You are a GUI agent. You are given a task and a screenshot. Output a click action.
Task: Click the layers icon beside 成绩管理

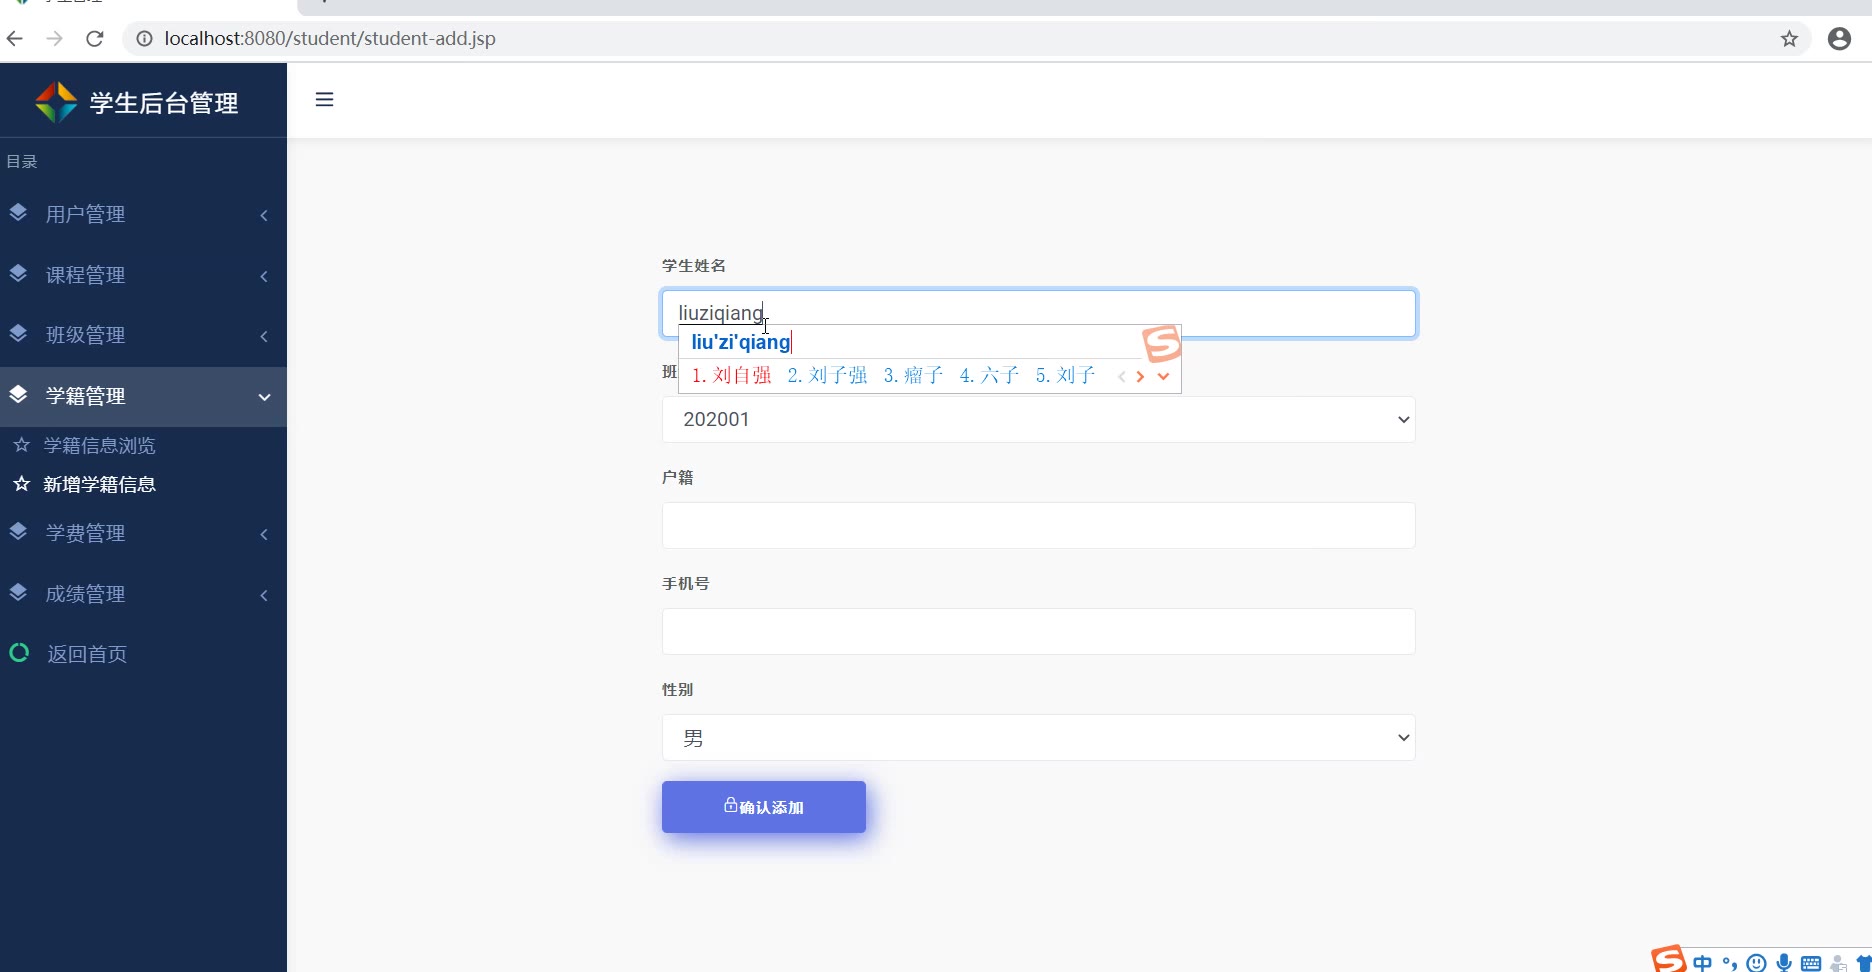tap(18, 593)
